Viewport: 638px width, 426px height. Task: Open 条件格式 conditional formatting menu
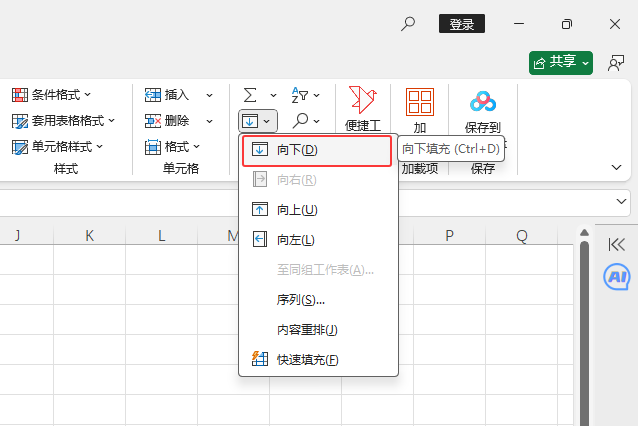pos(51,95)
